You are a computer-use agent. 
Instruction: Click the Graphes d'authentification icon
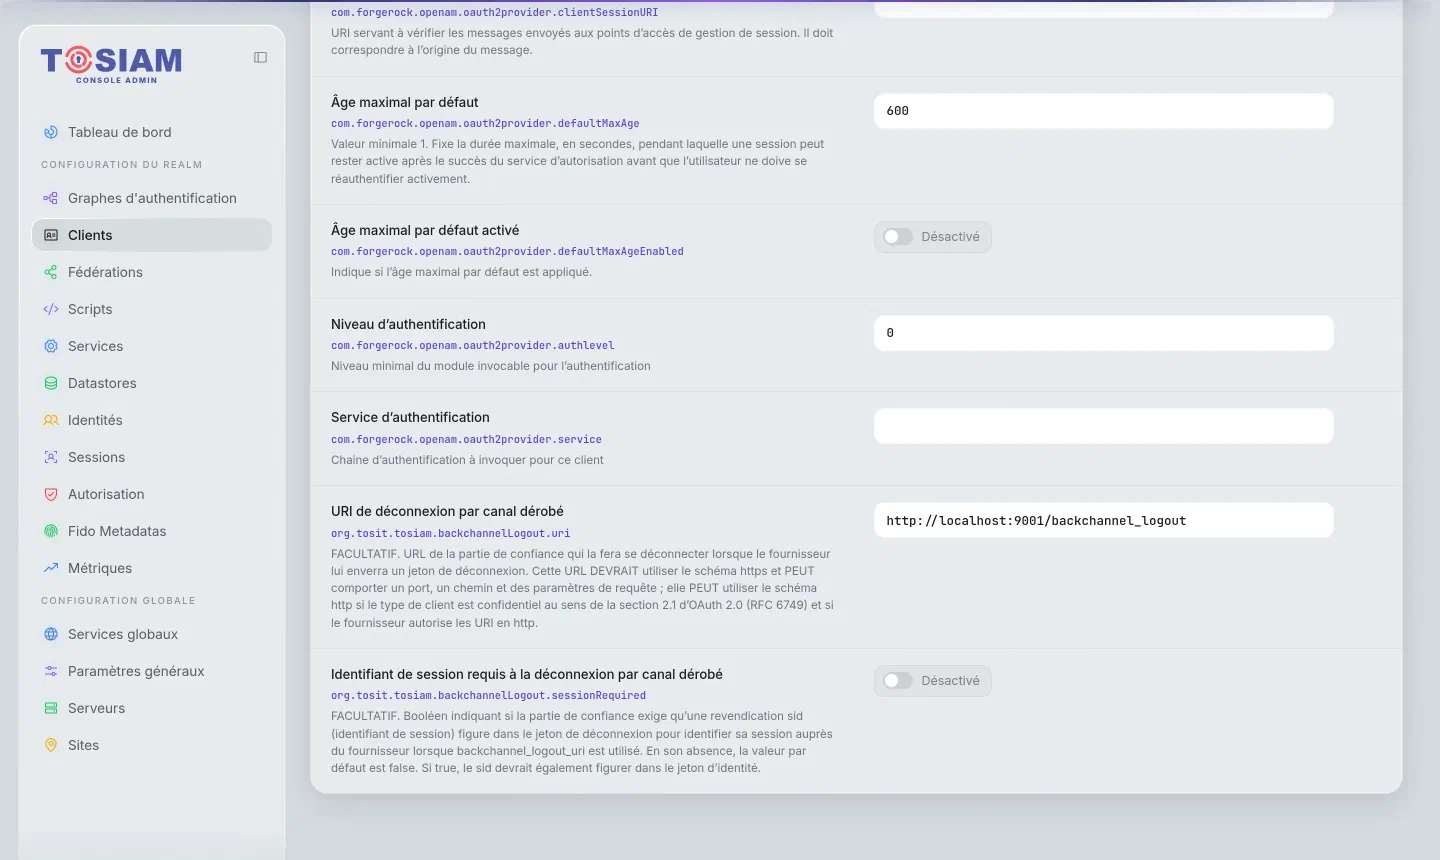click(51, 198)
